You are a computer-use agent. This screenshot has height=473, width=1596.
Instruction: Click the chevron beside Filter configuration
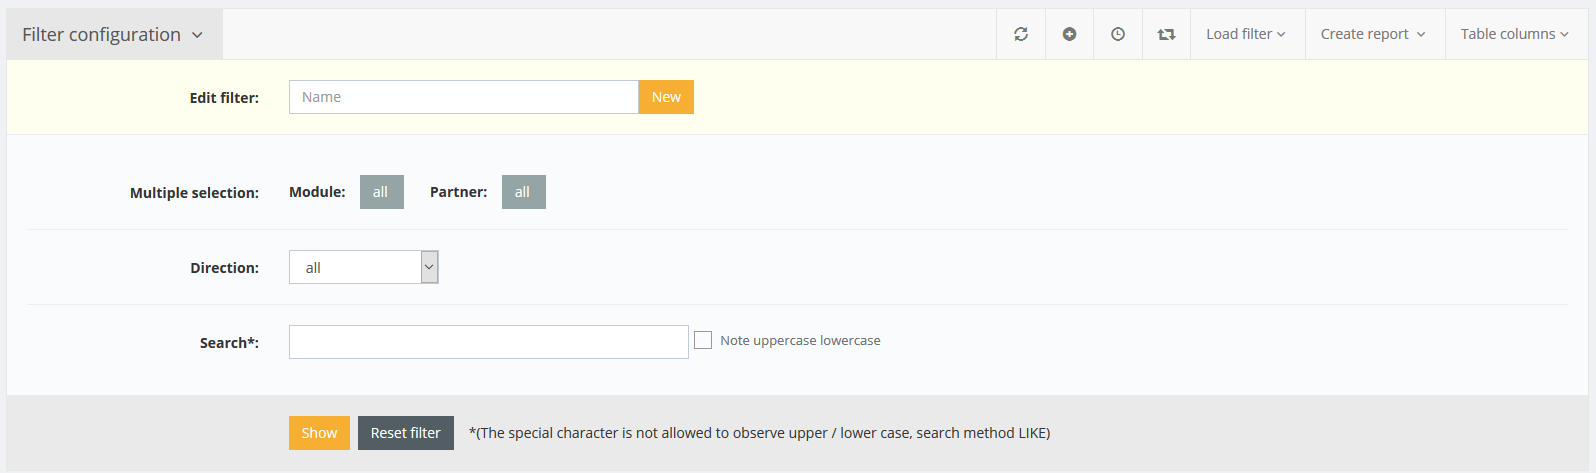pos(197,35)
